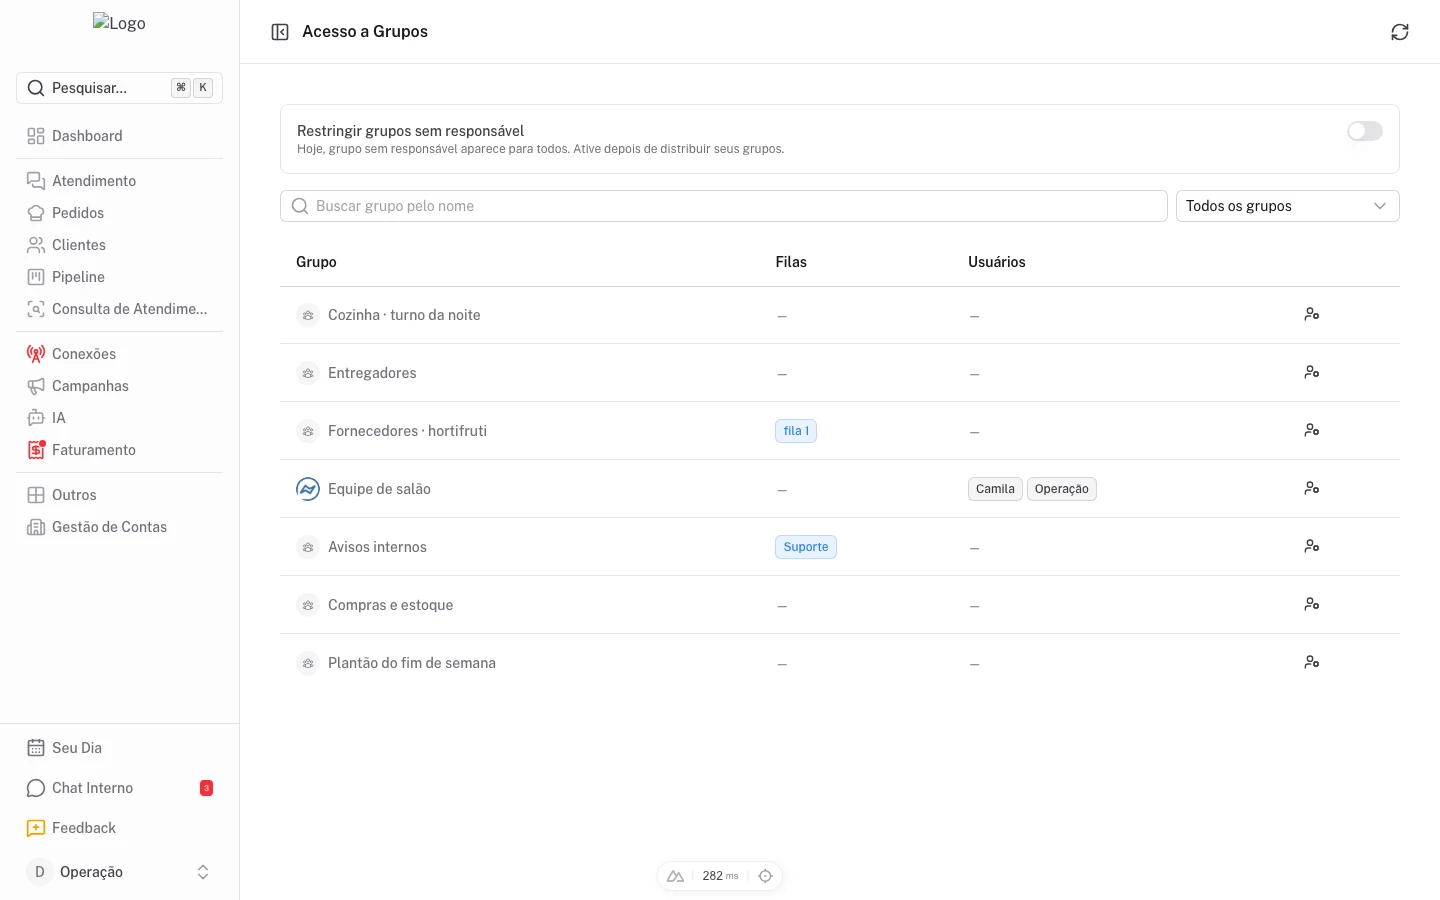Click the refresh icon at top right

pos(1400,32)
